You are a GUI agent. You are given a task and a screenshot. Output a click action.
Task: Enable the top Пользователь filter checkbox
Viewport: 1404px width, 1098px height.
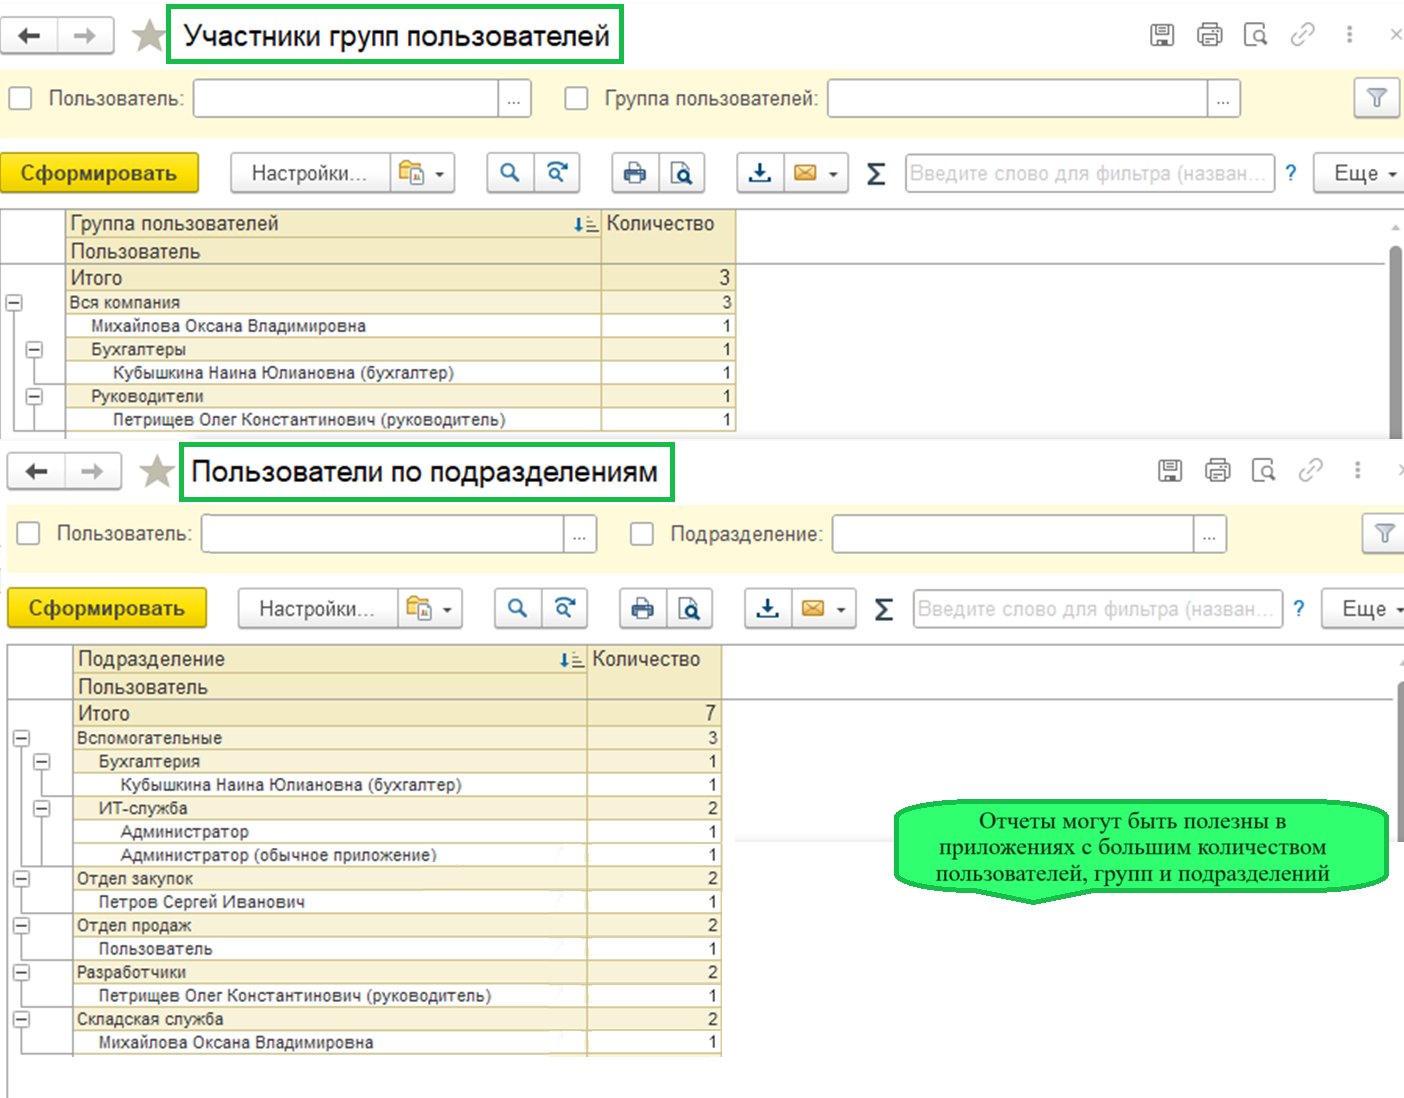tap(21, 98)
